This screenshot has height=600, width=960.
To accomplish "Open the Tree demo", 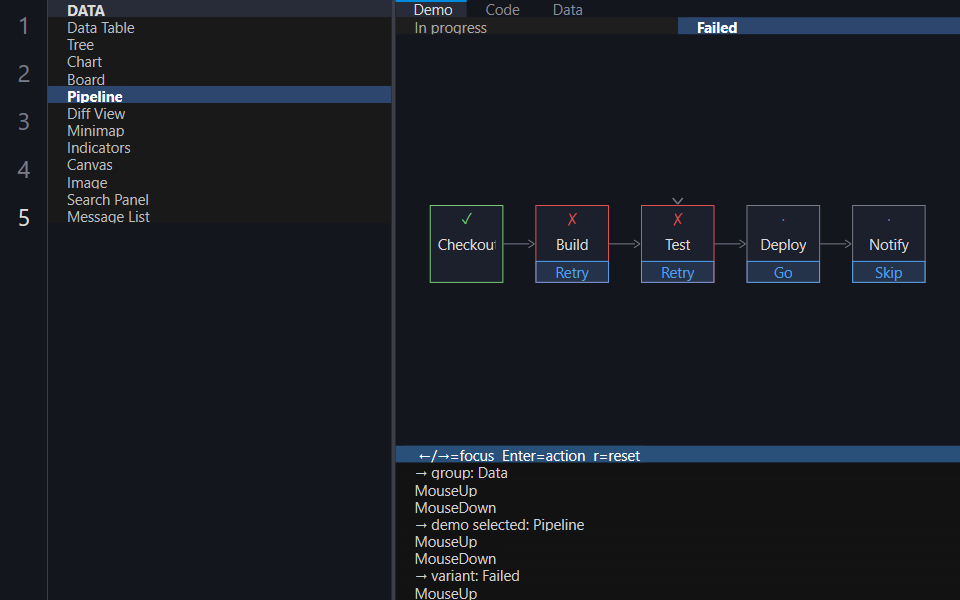I will [x=219, y=45].
